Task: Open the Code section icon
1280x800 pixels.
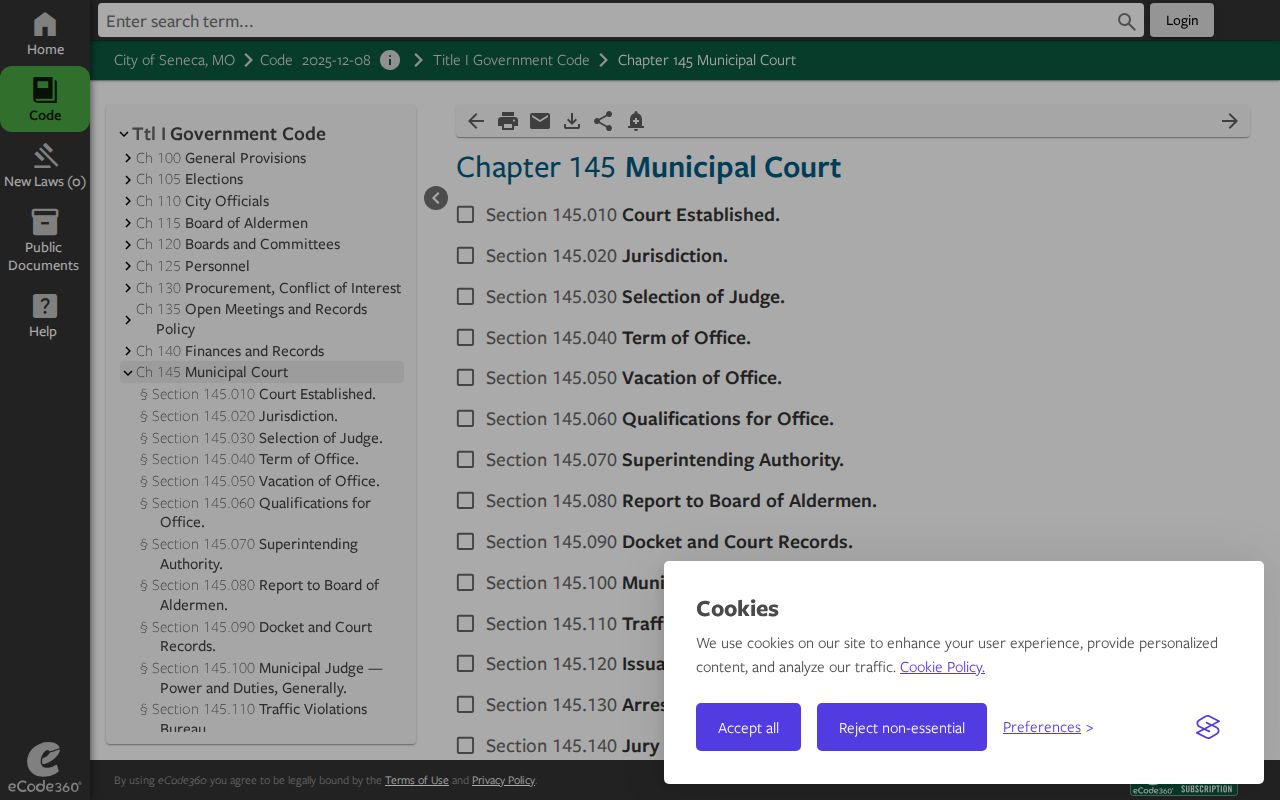Action: (45, 100)
